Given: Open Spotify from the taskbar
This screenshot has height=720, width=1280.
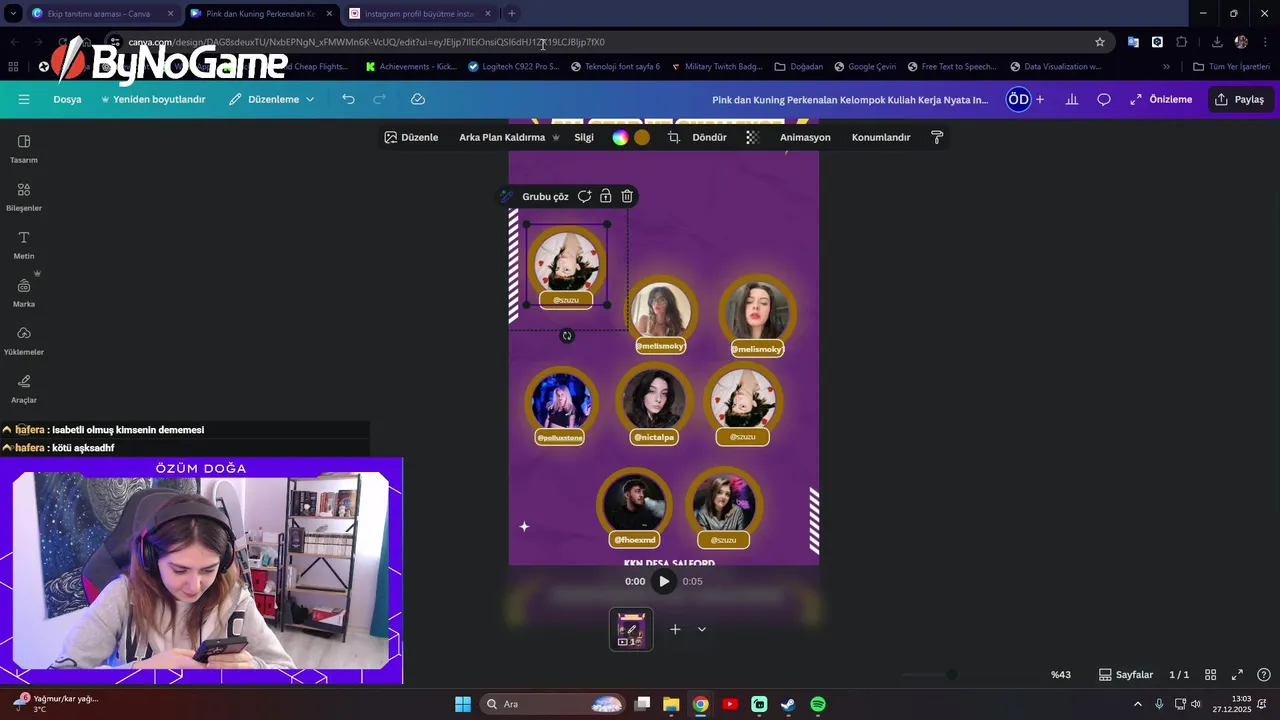Looking at the screenshot, I should point(818,704).
